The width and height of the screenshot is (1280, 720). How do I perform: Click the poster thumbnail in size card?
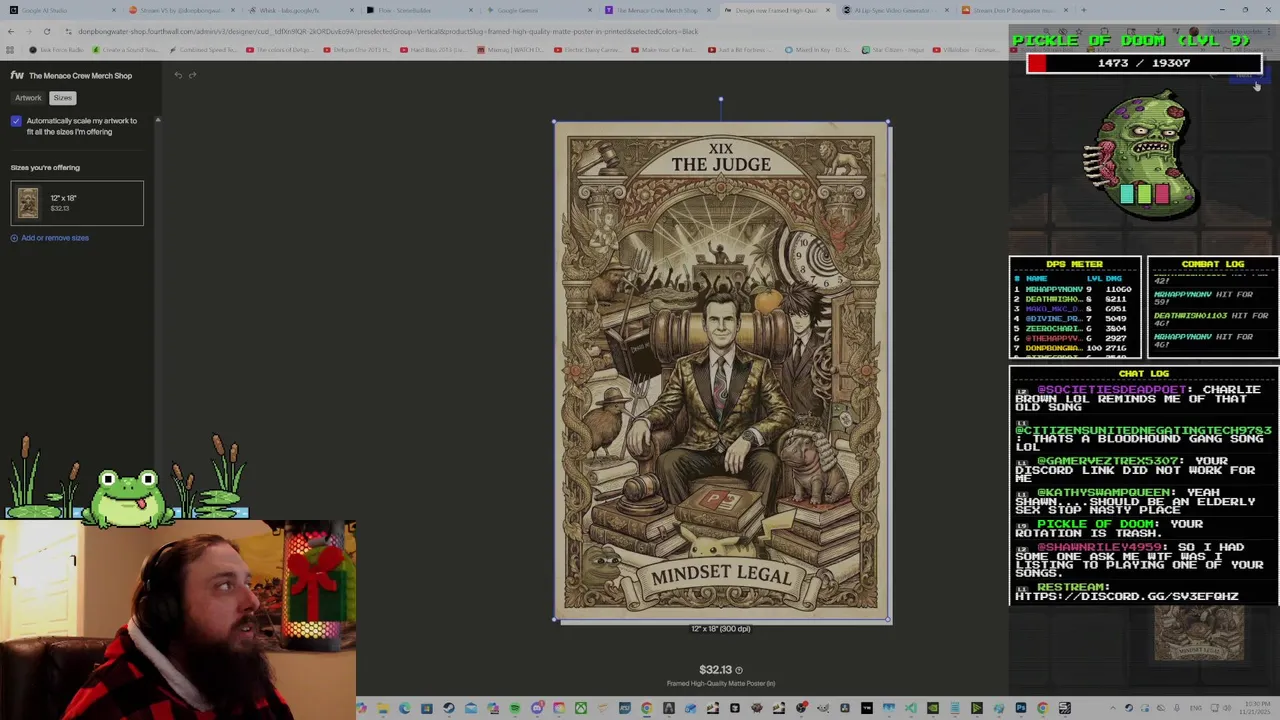(x=28, y=203)
